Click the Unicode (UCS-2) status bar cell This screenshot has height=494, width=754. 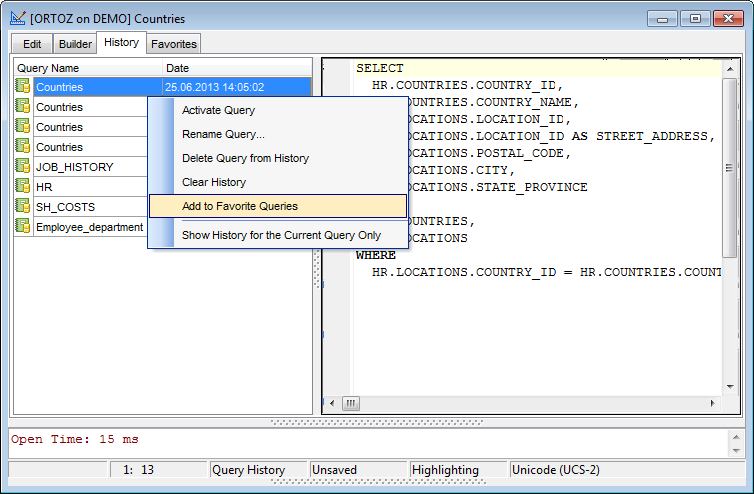click(x=627, y=469)
